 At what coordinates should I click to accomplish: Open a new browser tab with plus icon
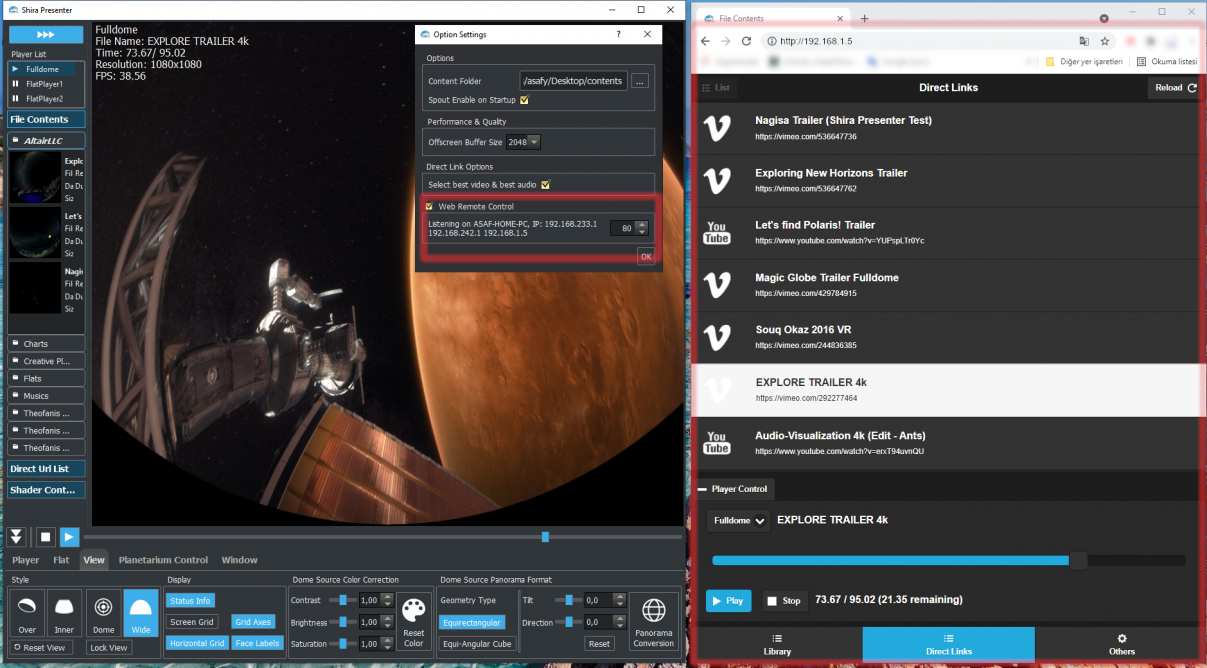pyautogui.click(x=864, y=18)
